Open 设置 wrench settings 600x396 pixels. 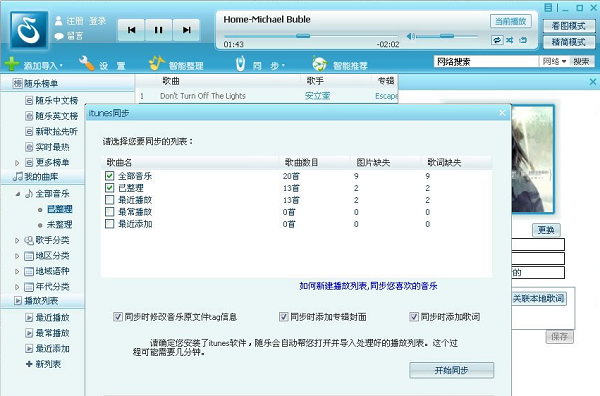(x=86, y=64)
